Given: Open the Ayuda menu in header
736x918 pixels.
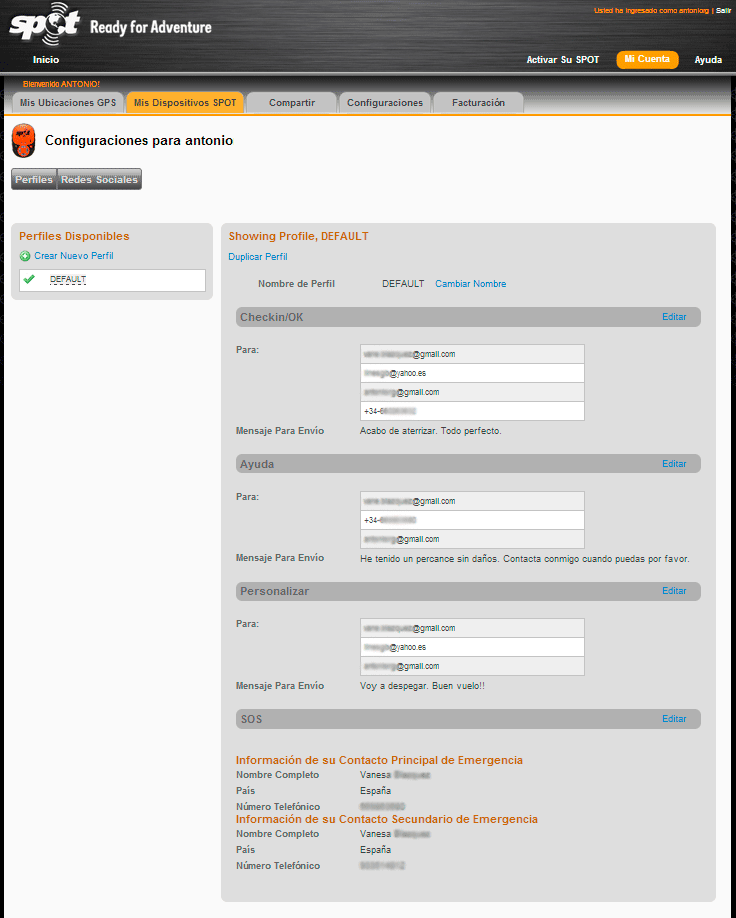Looking at the screenshot, I should pos(708,60).
